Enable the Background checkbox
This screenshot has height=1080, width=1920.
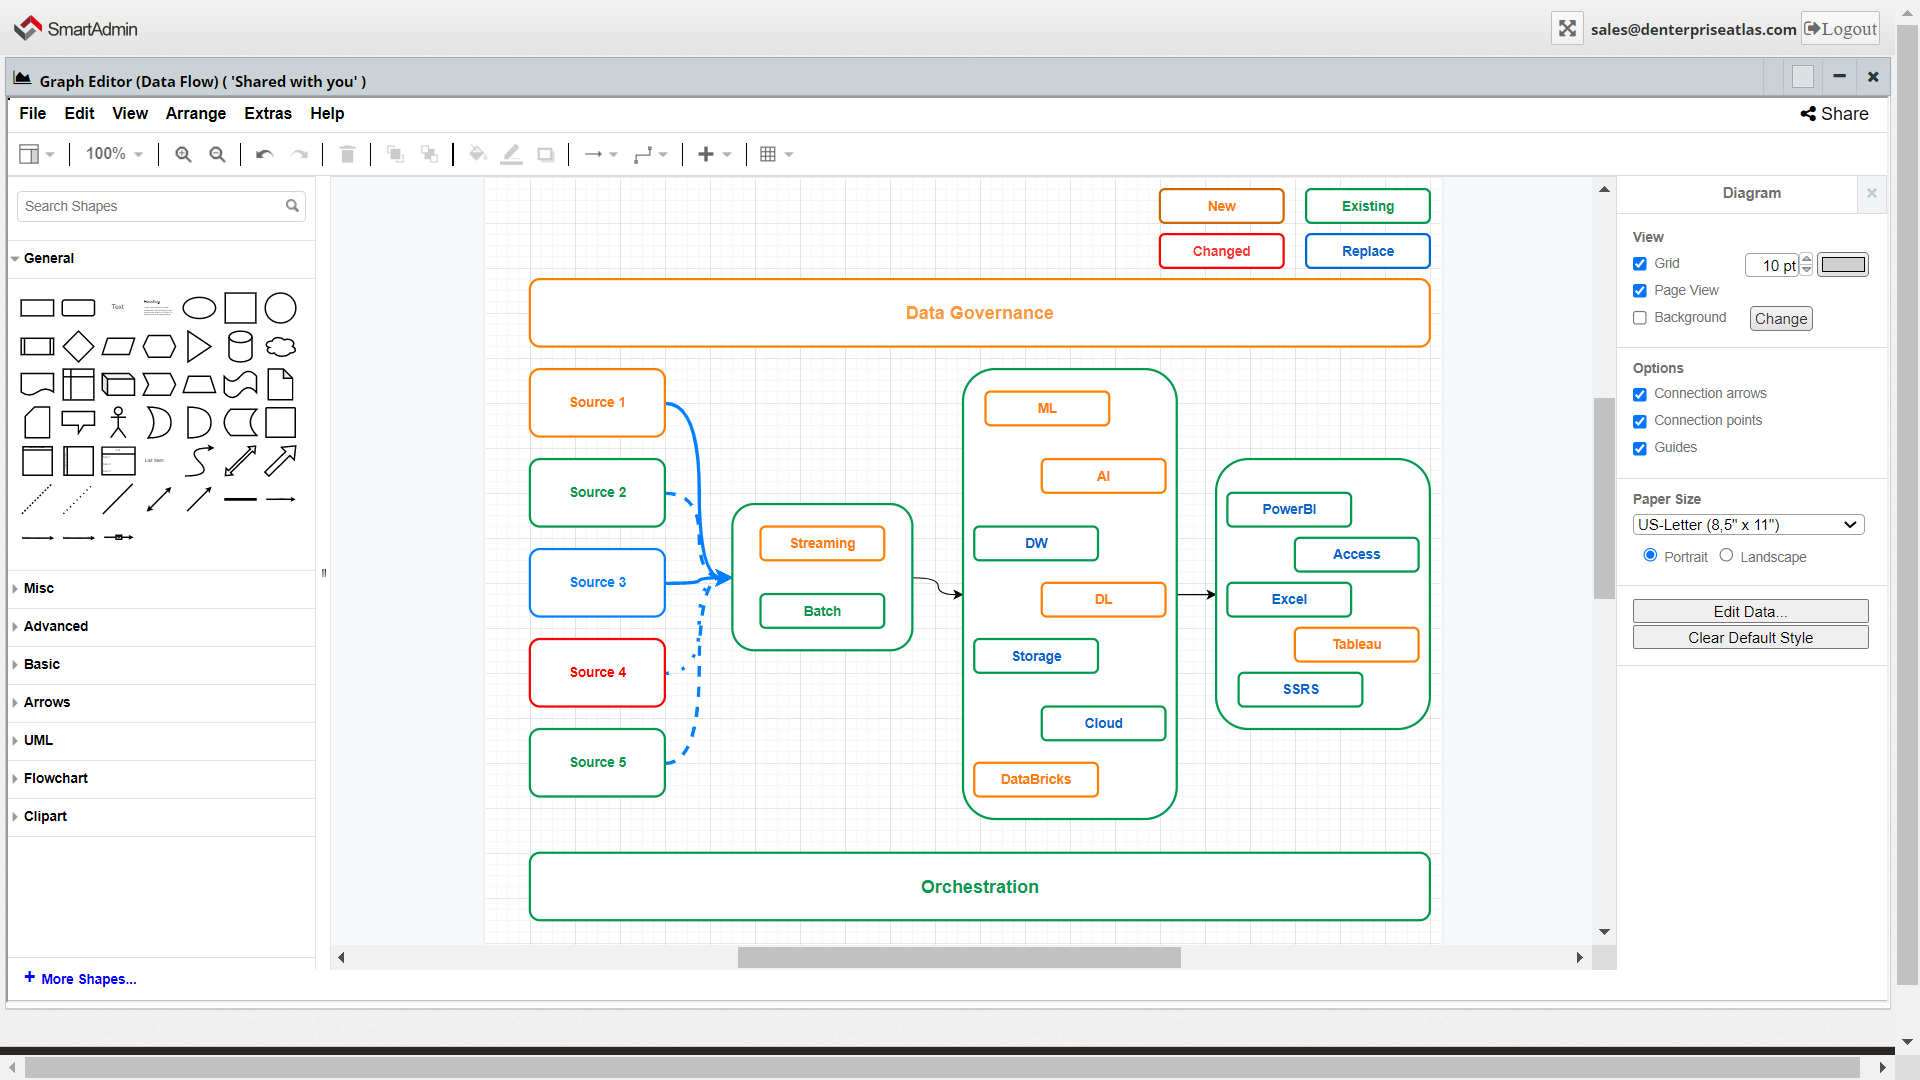(1640, 318)
